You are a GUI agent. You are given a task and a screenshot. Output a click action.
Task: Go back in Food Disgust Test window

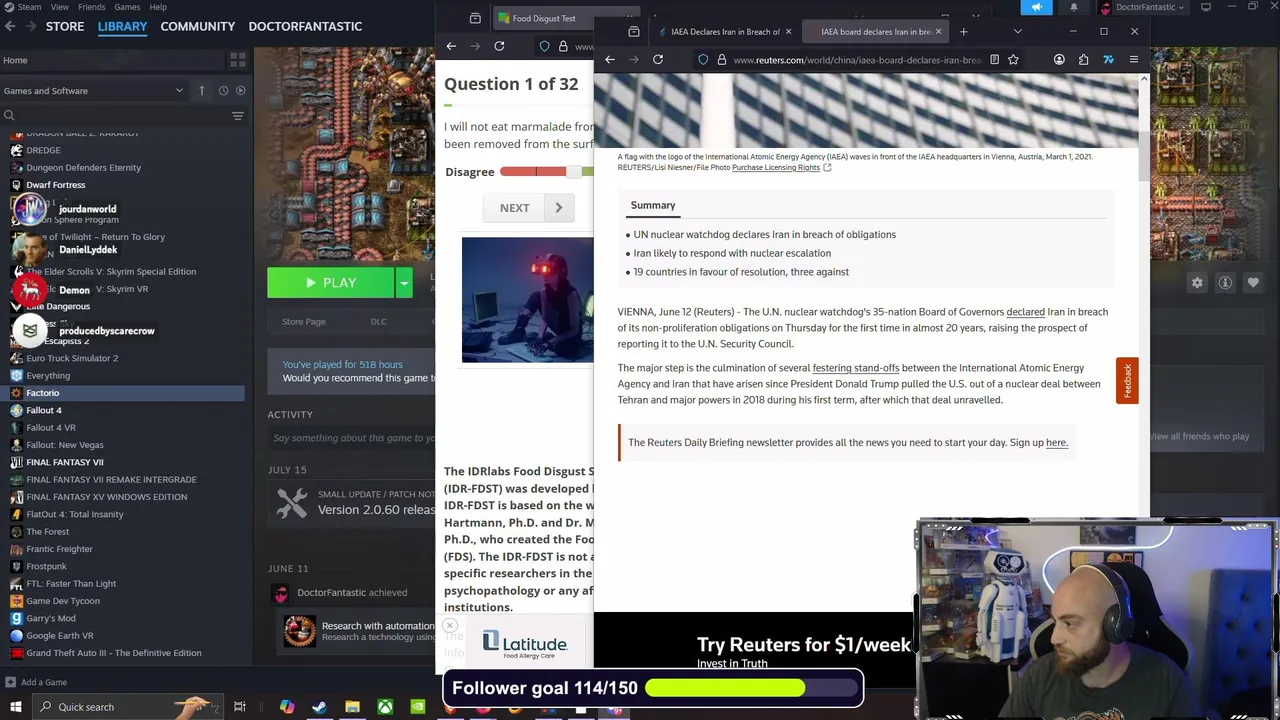point(451,46)
